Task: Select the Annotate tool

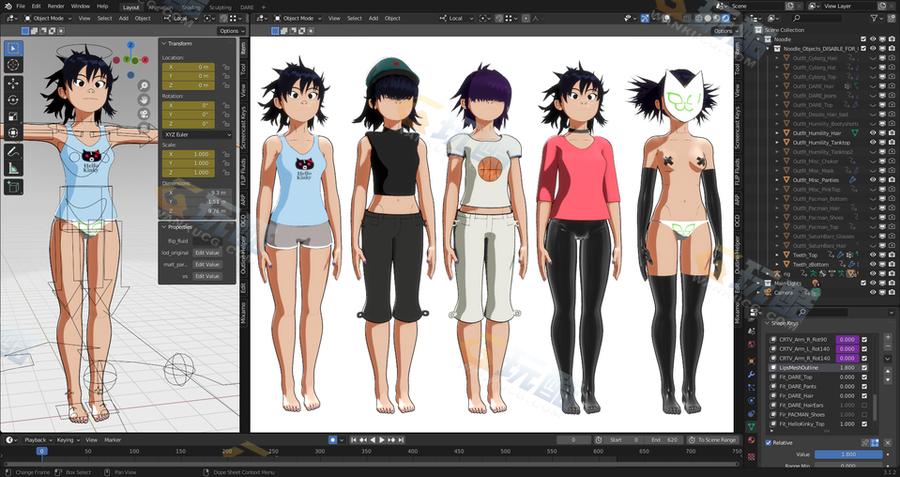Action: pyautogui.click(x=14, y=152)
